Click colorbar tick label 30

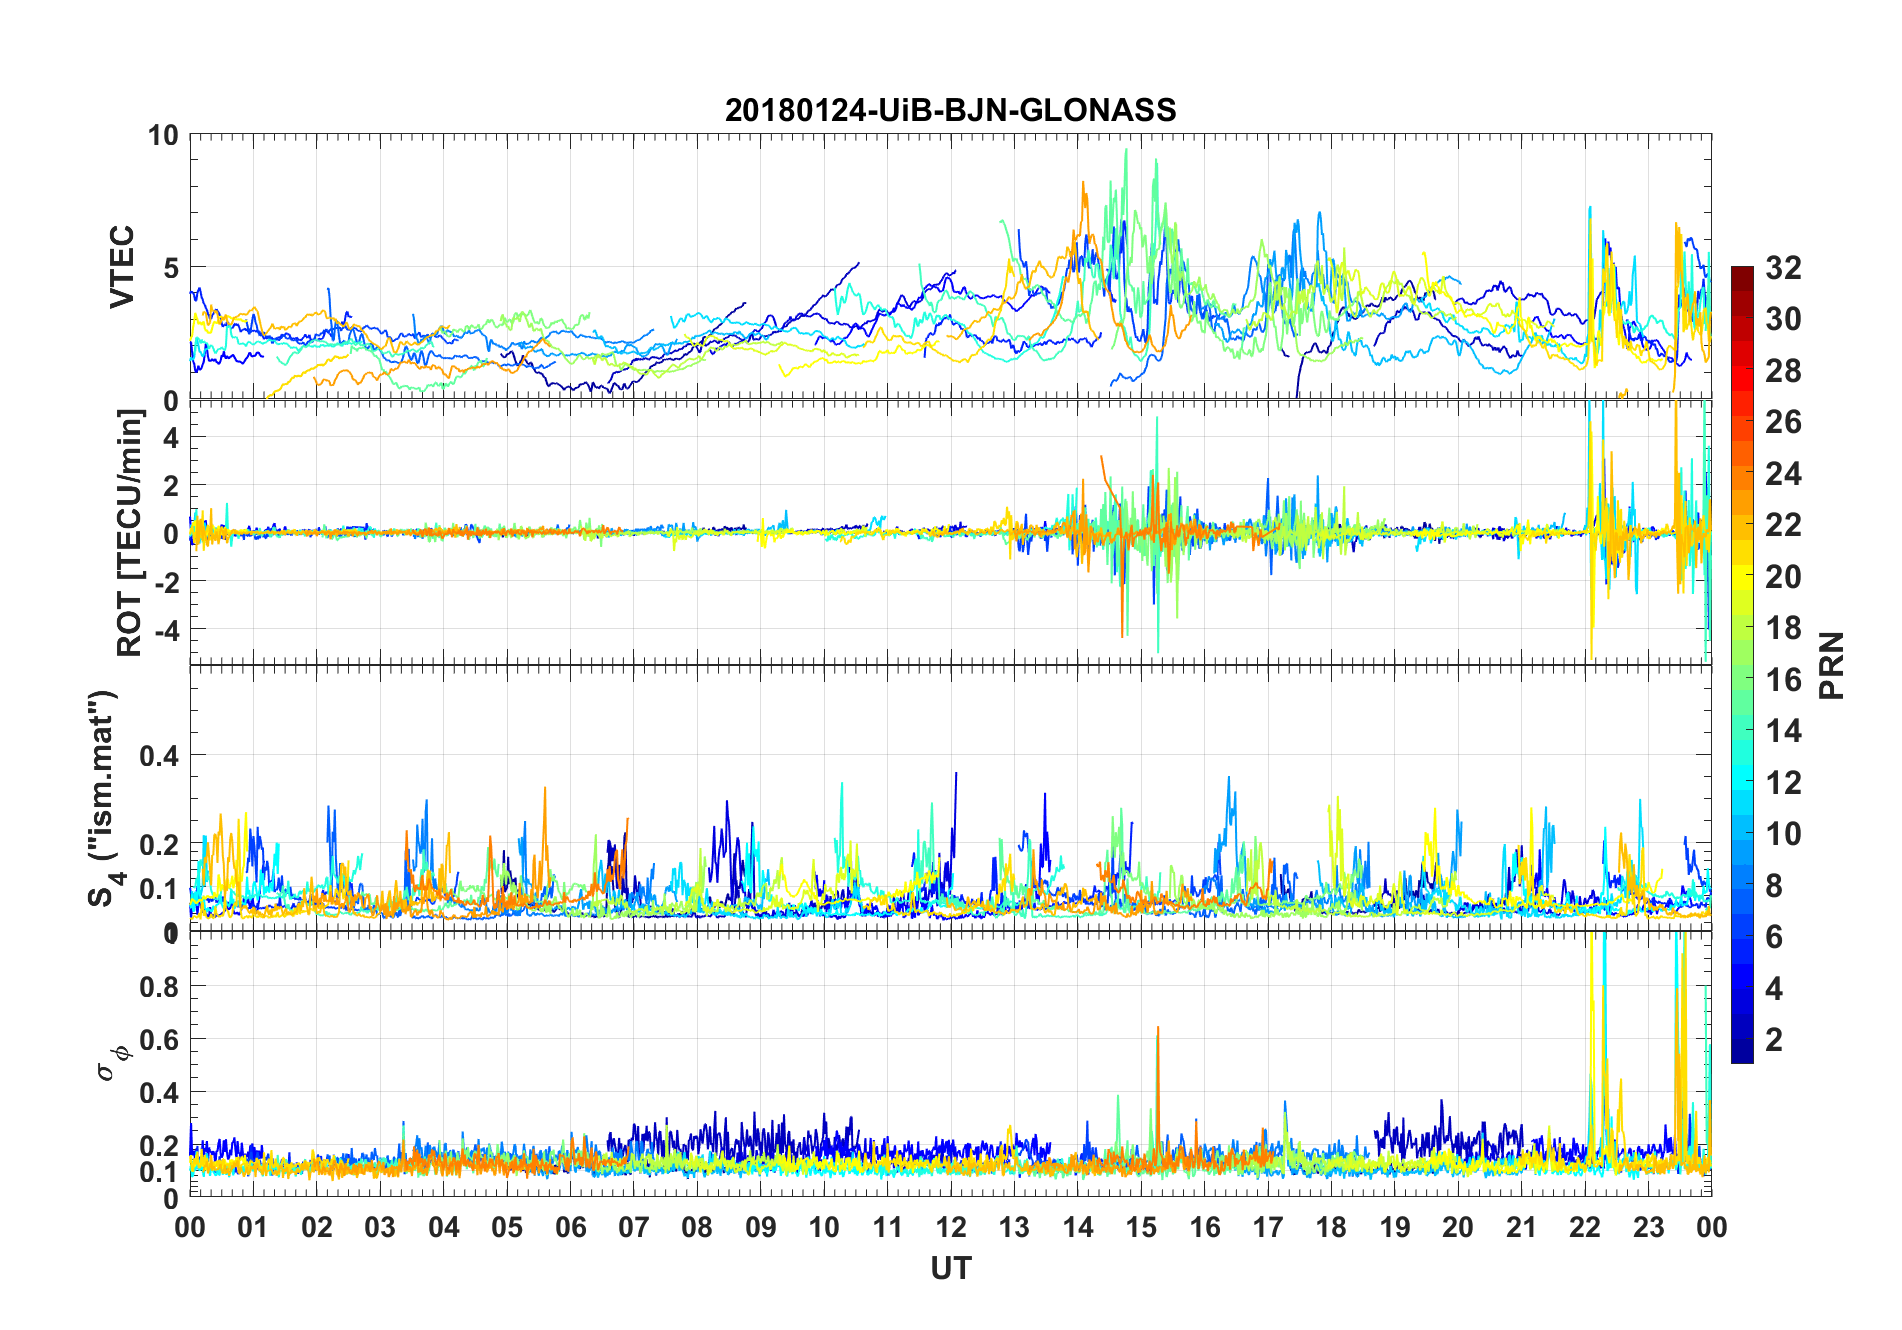[x=1783, y=319]
